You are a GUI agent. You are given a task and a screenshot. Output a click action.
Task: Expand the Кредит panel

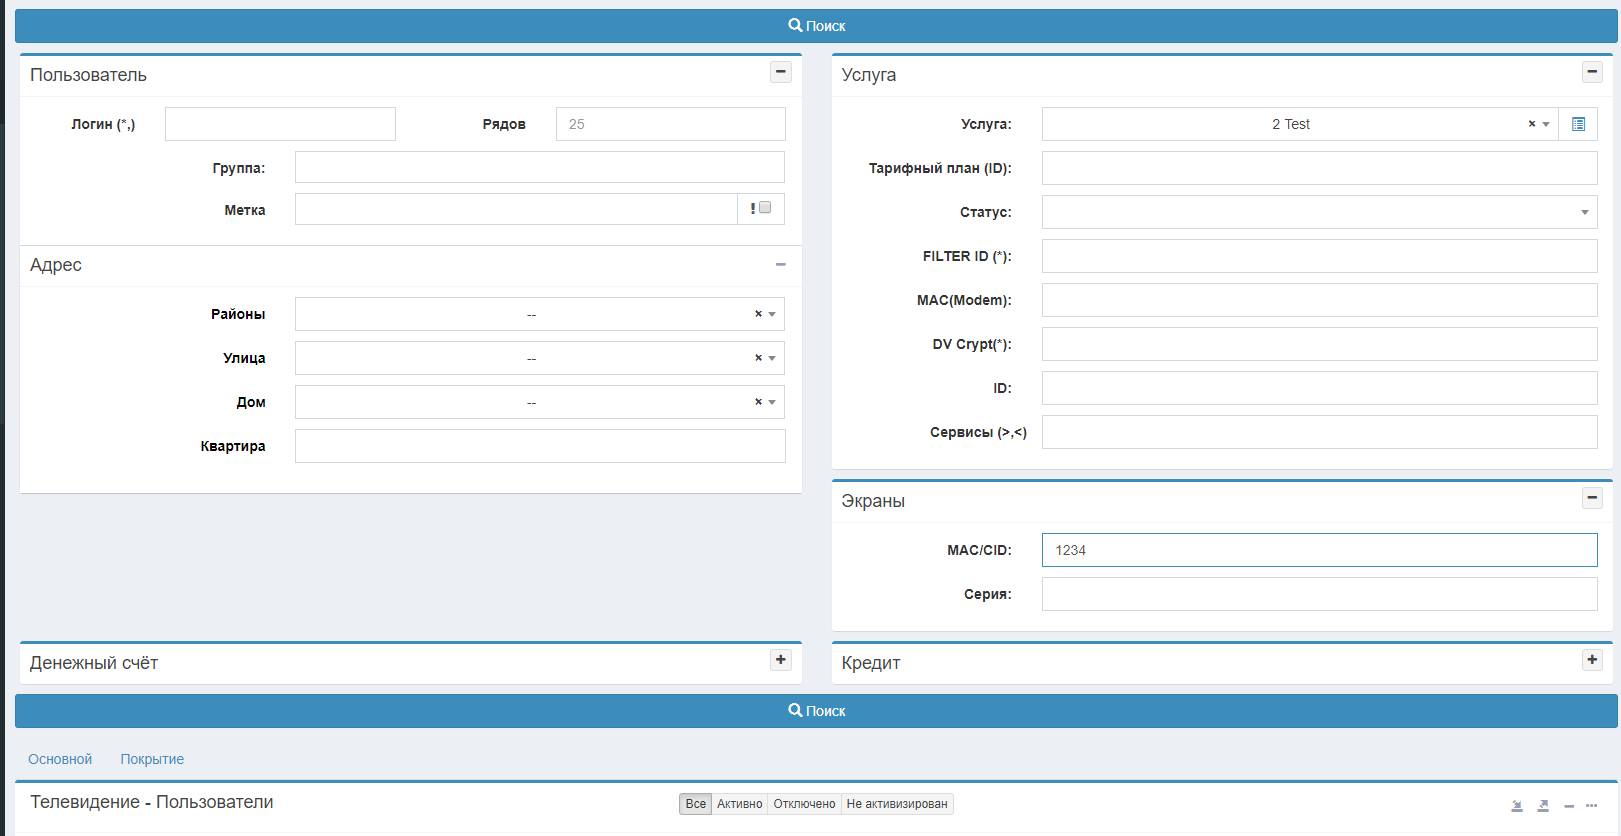coord(1592,660)
